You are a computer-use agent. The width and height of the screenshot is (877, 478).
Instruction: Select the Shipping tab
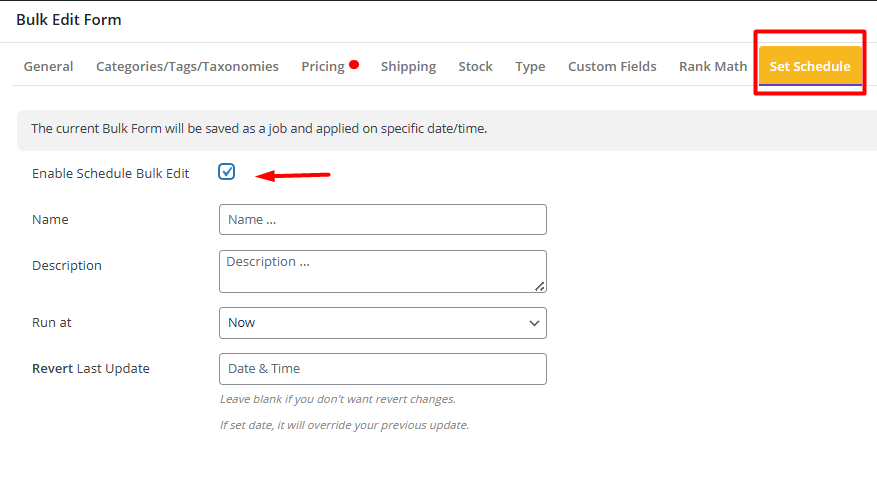point(408,67)
